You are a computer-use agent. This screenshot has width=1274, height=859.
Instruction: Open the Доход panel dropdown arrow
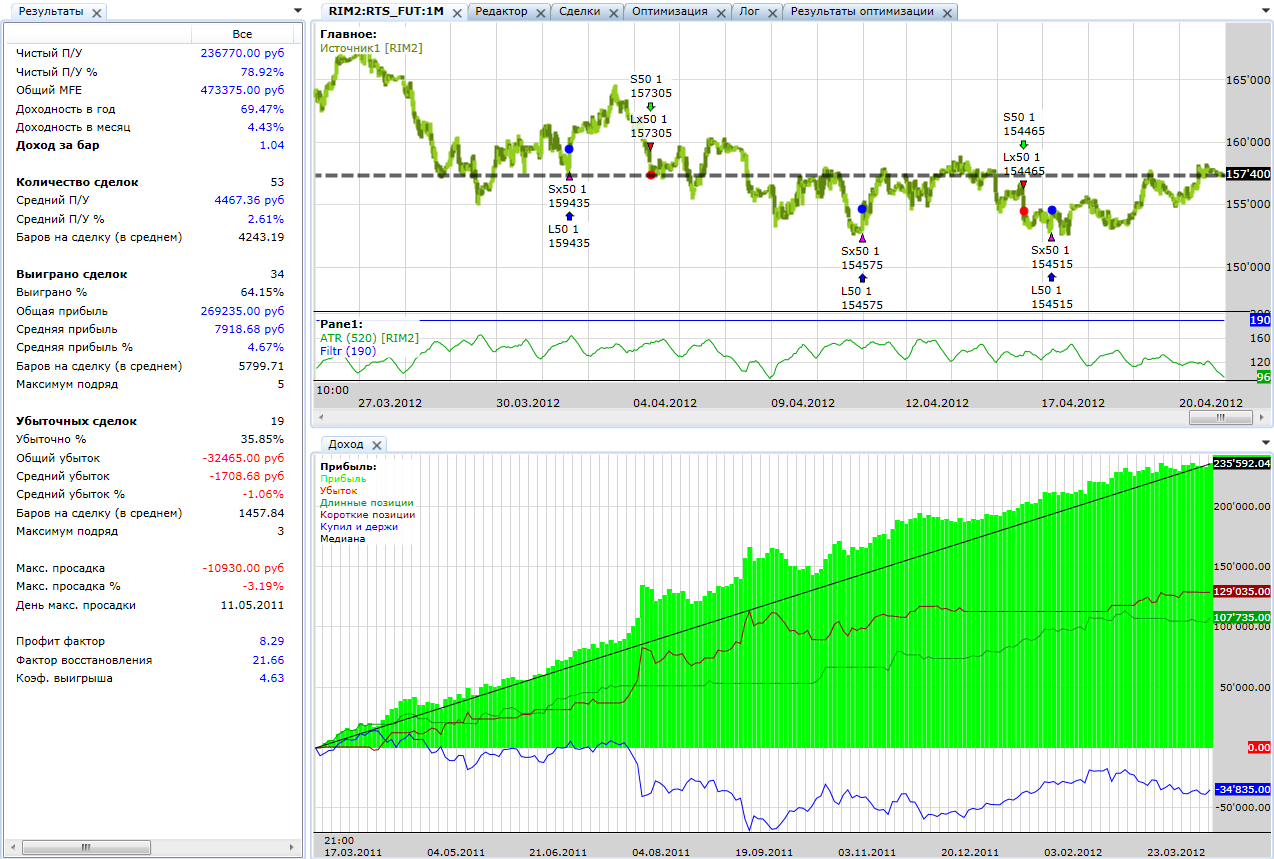(1267, 441)
